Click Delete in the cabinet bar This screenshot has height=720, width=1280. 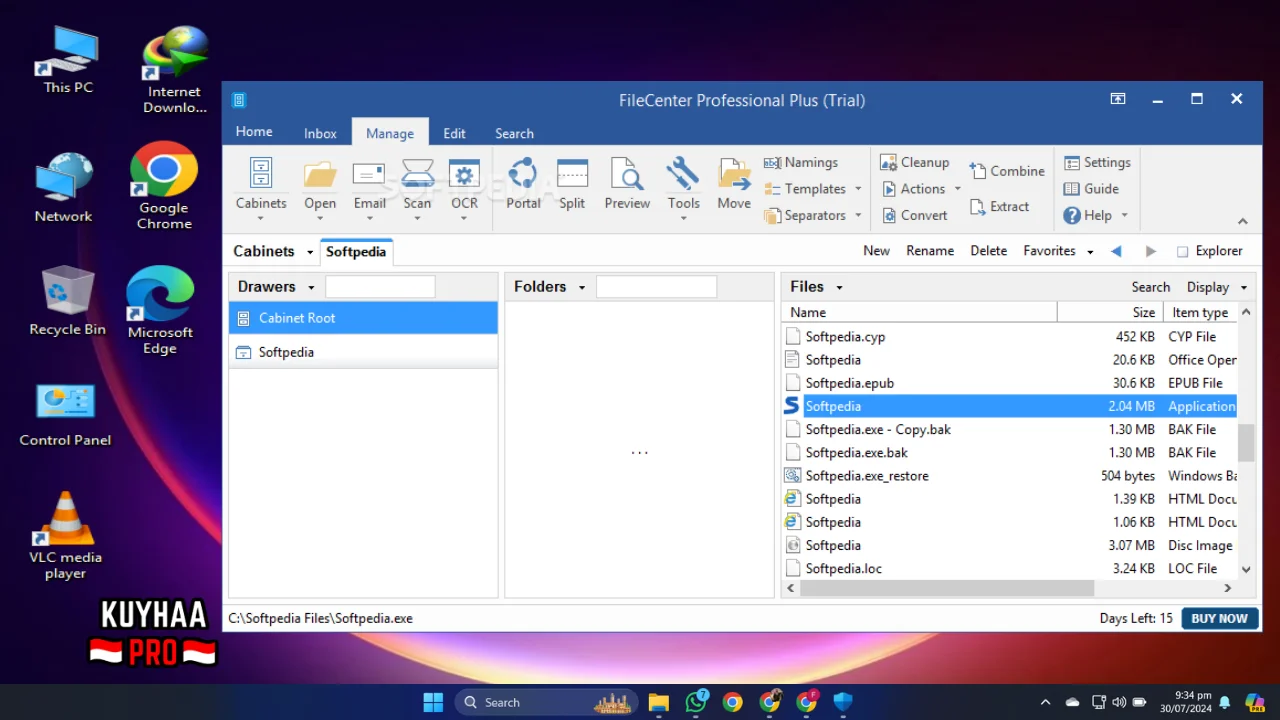coord(988,251)
